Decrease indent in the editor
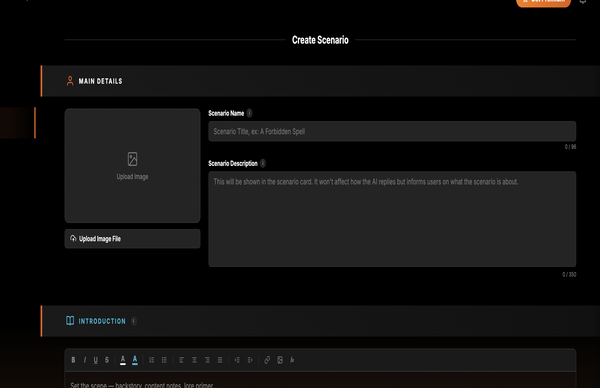This screenshot has width=600, height=388. tap(237, 360)
